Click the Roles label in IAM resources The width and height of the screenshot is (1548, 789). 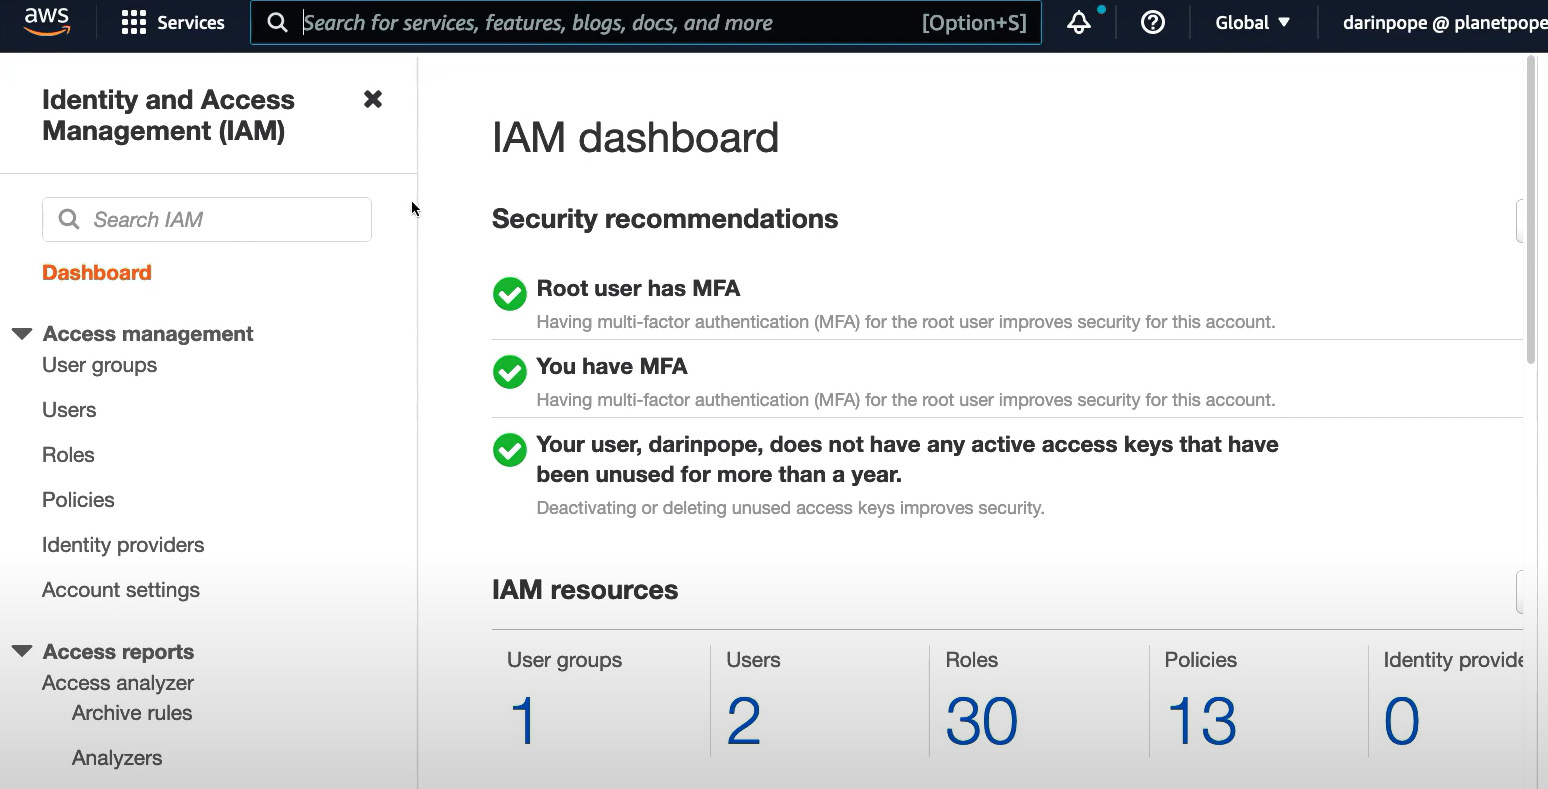click(x=972, y=660)
